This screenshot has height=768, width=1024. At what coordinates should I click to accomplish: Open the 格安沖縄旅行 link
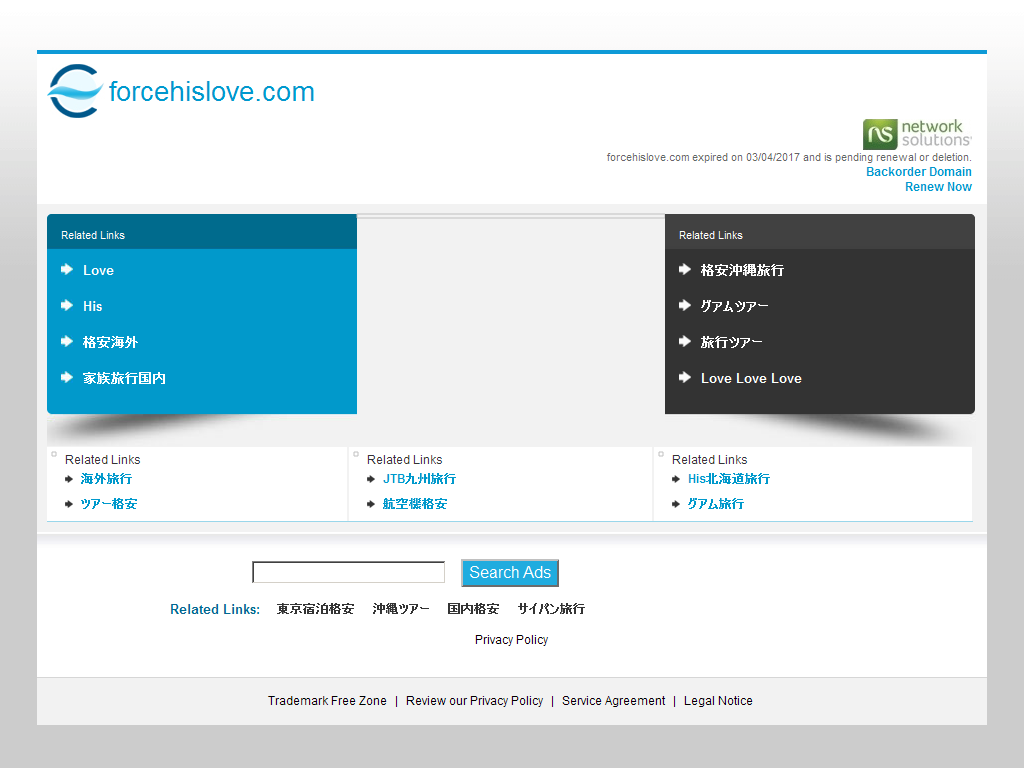tap(742, 270)
